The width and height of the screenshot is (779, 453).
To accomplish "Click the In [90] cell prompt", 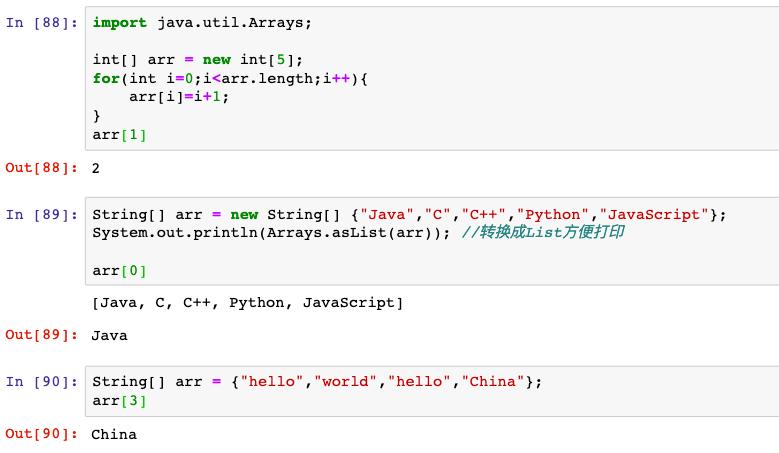I will coord(42,382).
